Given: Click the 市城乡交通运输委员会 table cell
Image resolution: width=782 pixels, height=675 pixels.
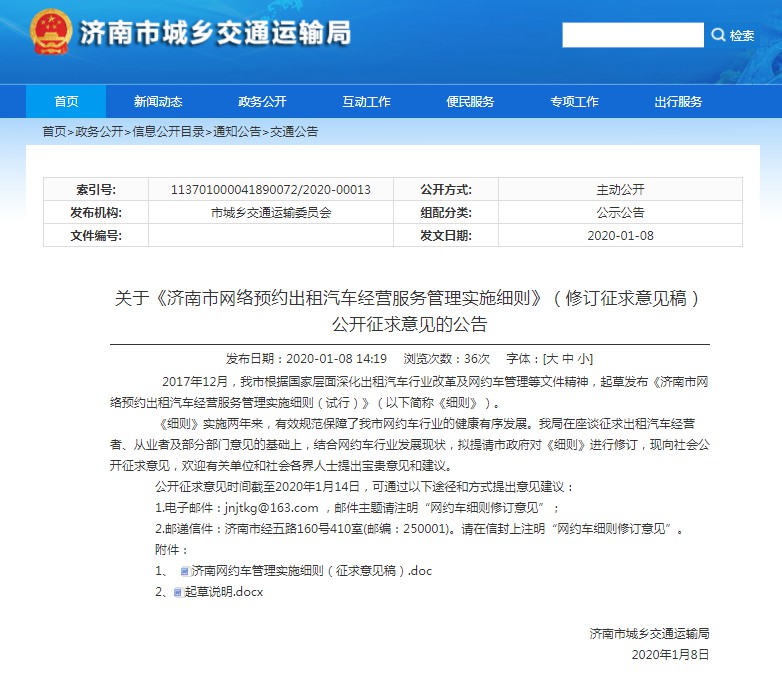Looking at the screenshot, I should 271,213.
